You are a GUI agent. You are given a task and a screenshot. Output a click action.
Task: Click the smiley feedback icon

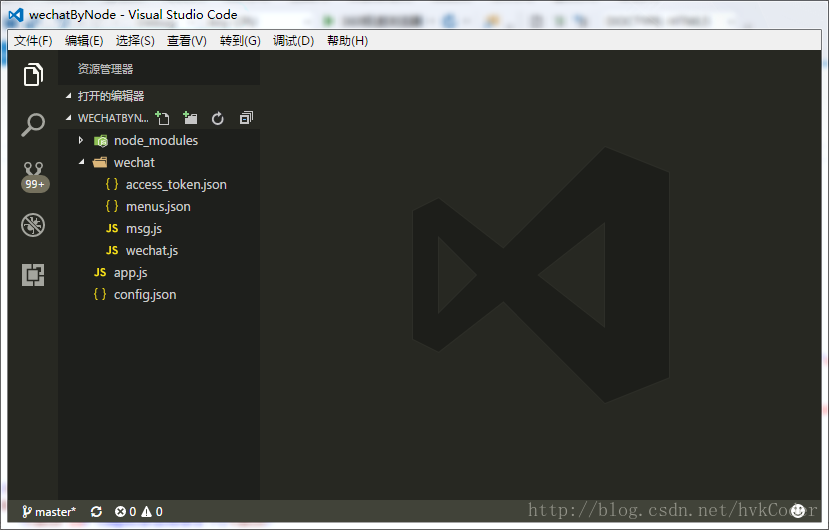click(x=797, y=511)
